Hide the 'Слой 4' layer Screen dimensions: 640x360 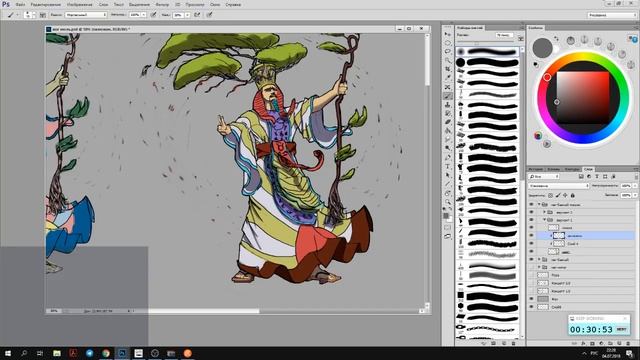coord(531,244)
